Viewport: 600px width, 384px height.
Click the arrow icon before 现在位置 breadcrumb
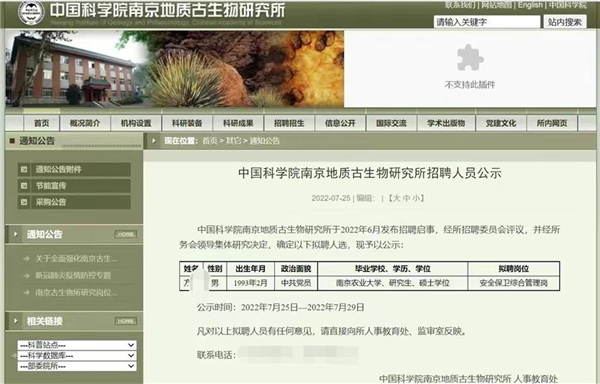154,141
